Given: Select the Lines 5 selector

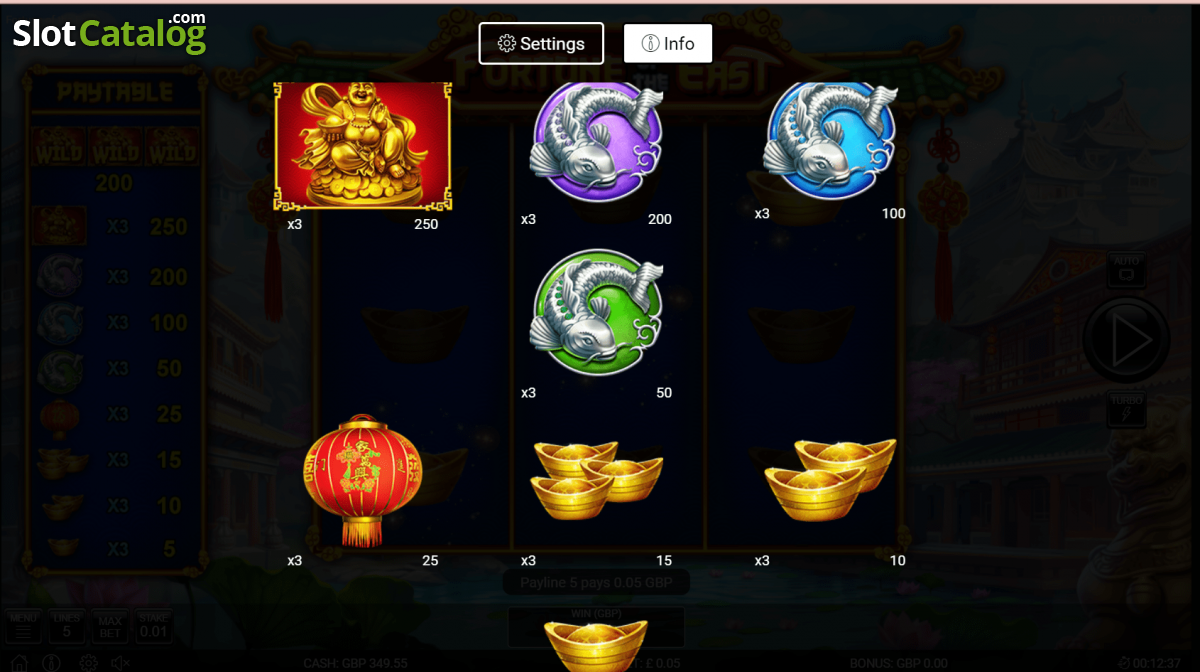Looking at the screenshot, I should pyautogui.click(x=67, y=627).
